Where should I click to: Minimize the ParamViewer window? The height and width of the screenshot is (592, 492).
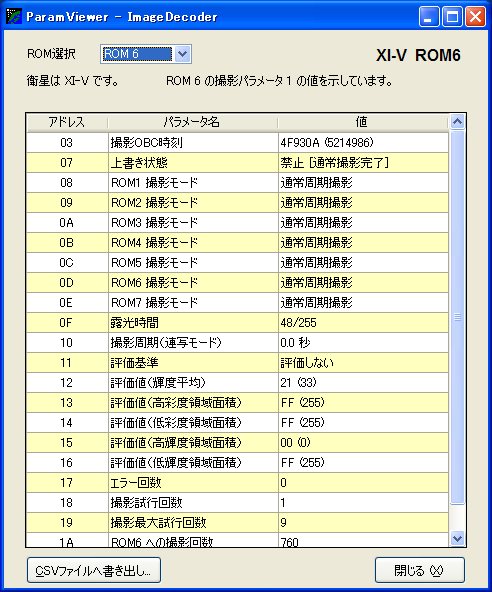(x=429, y=17)
